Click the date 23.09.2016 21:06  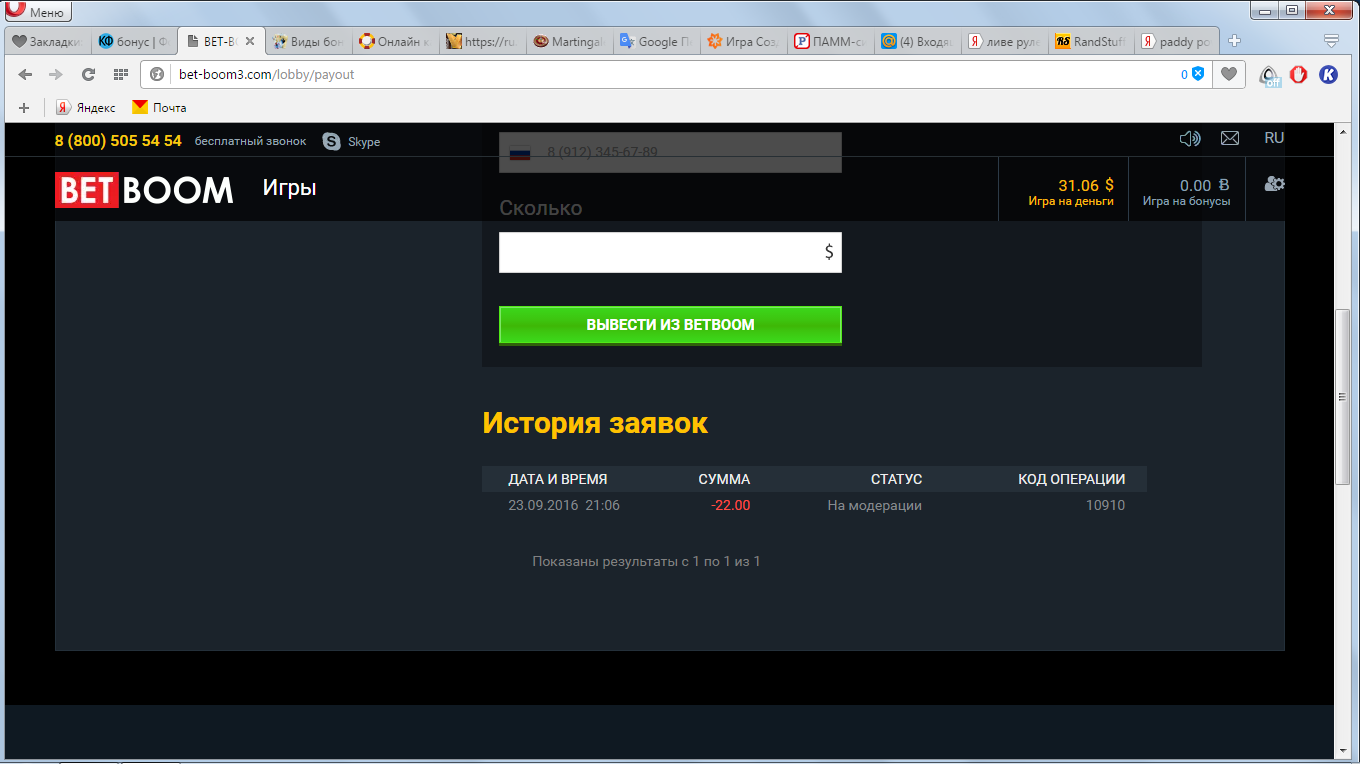[x=564, y=505]
